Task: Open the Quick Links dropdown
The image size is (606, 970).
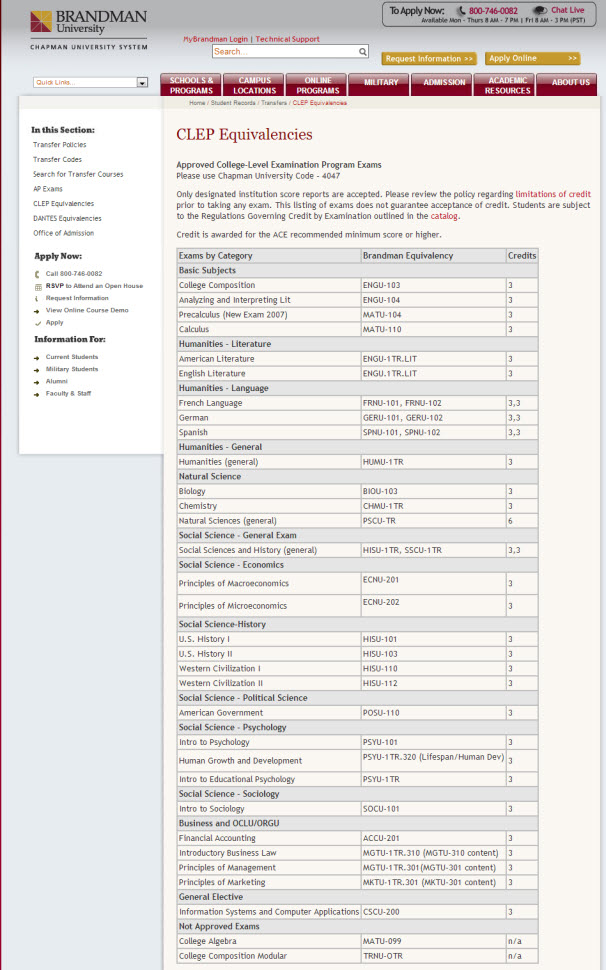Action: 91,82
